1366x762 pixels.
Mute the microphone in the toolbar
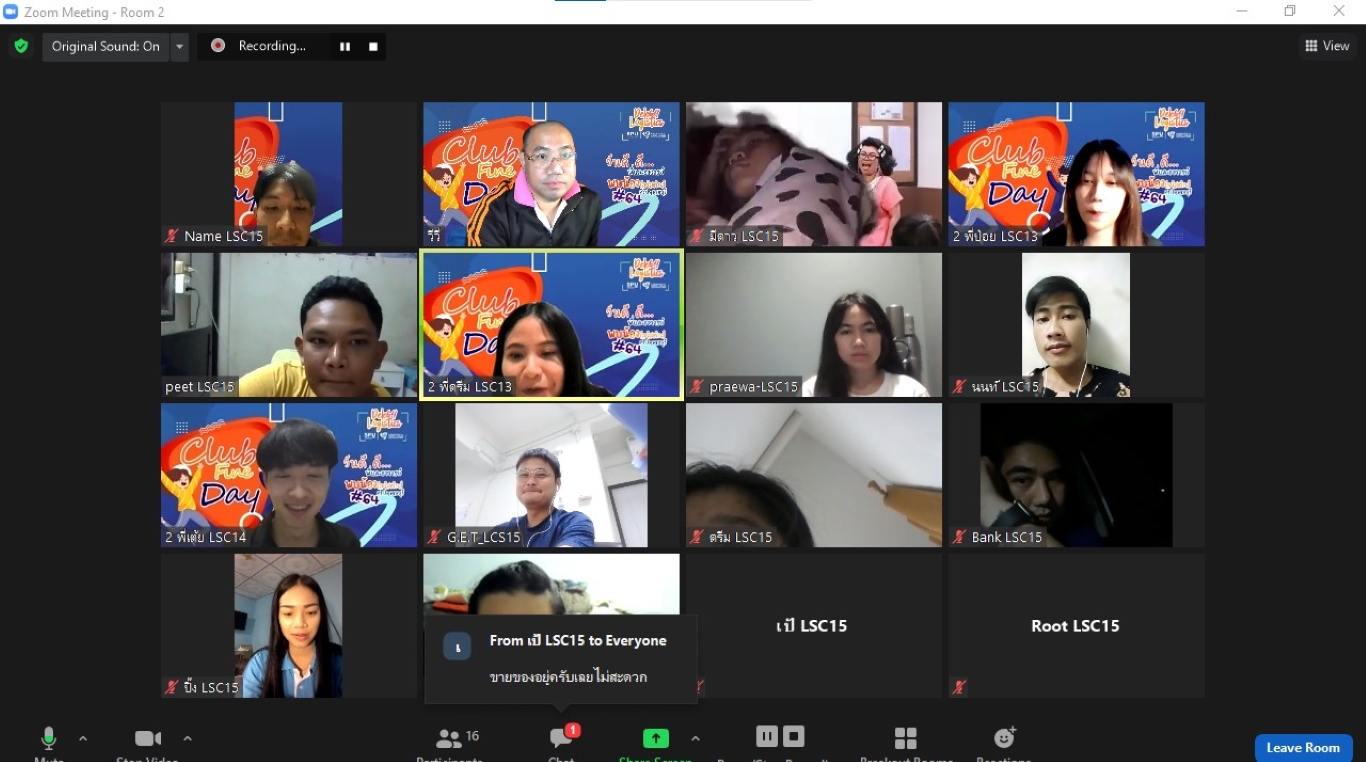pyautogui.click(x=48, y=740)
